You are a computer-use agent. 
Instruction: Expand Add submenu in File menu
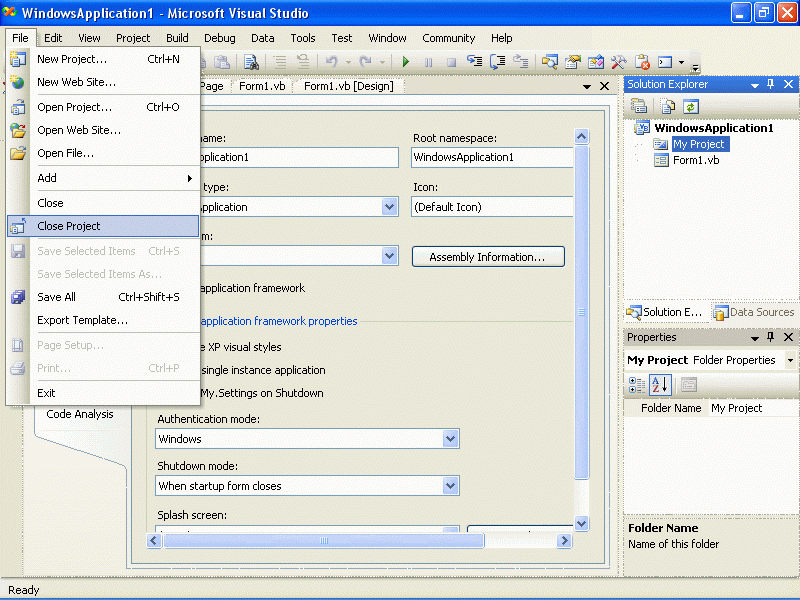pos(115,178)
